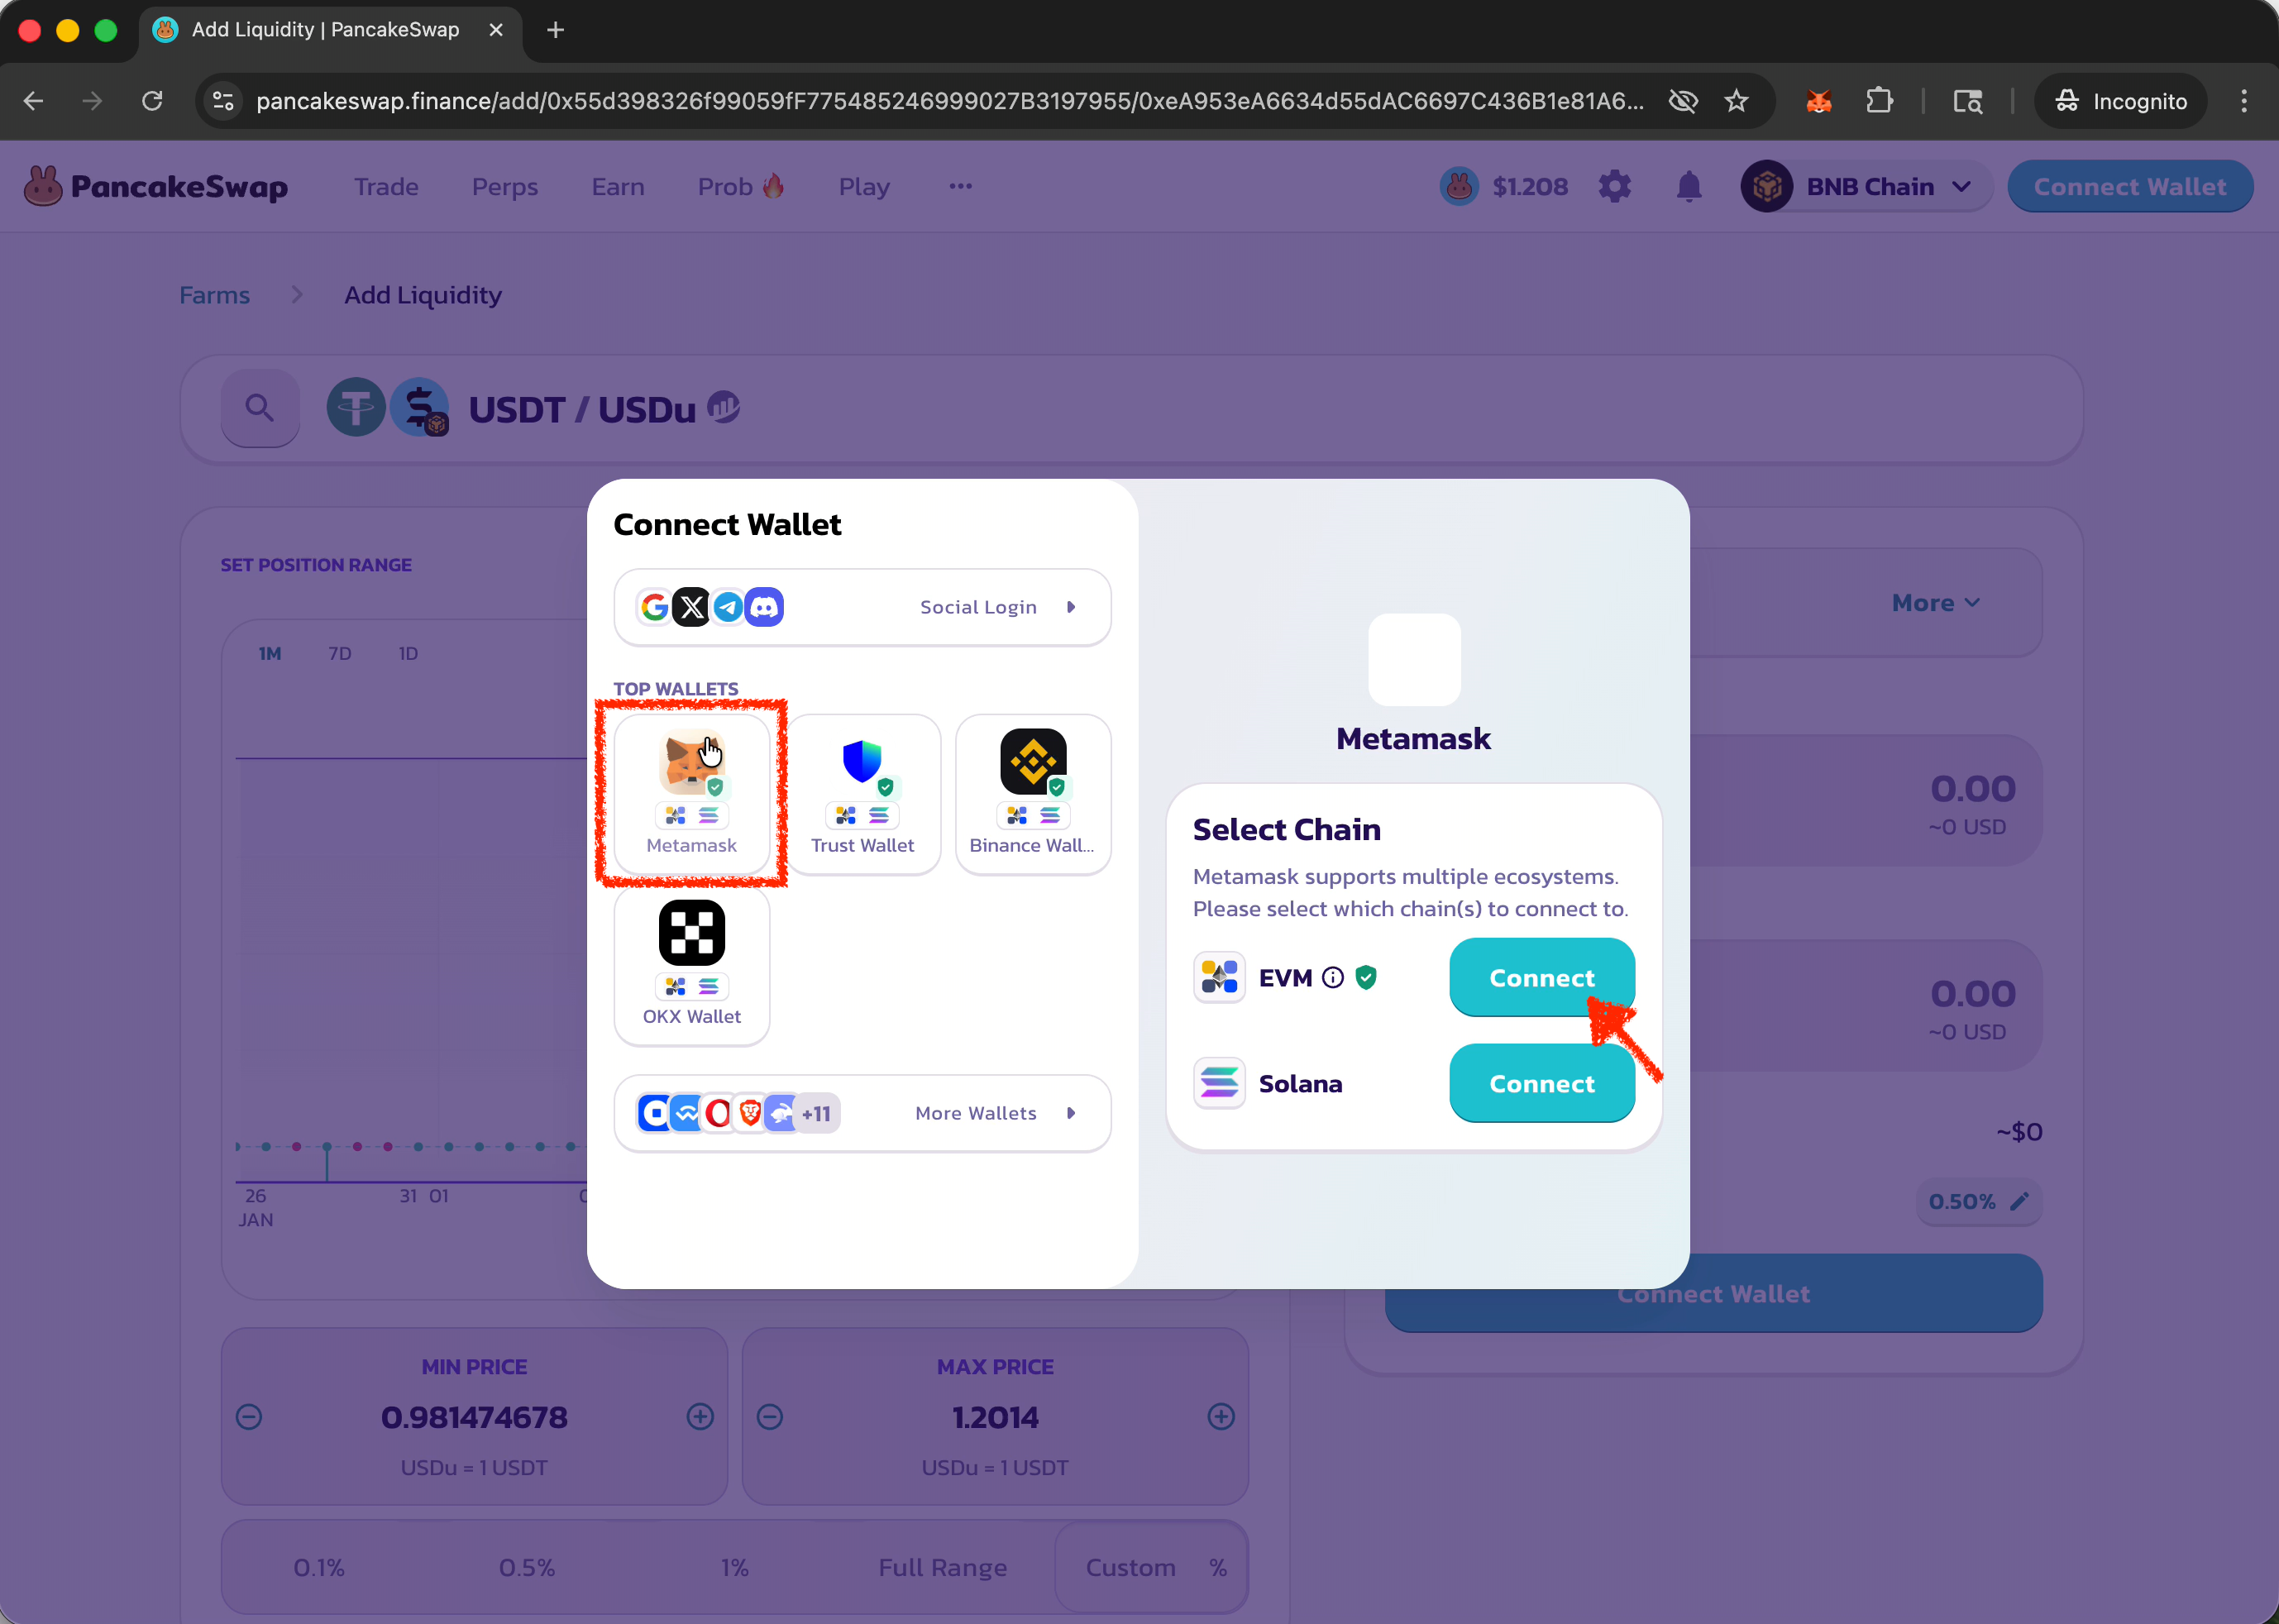Select the 7D chart range
The width and height of the screenshot is (2279, 1624).
(x=340, y=654)
